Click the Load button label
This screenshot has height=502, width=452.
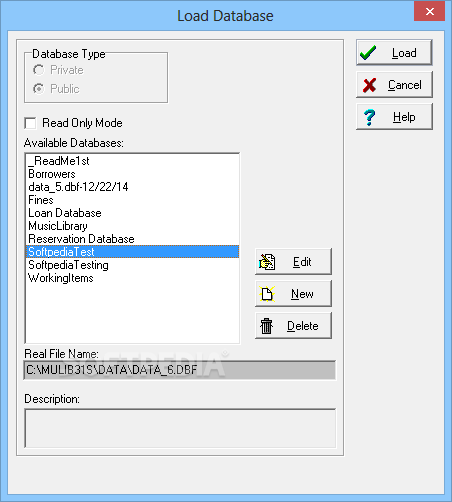pyautogui.click(x=404, y=53)
